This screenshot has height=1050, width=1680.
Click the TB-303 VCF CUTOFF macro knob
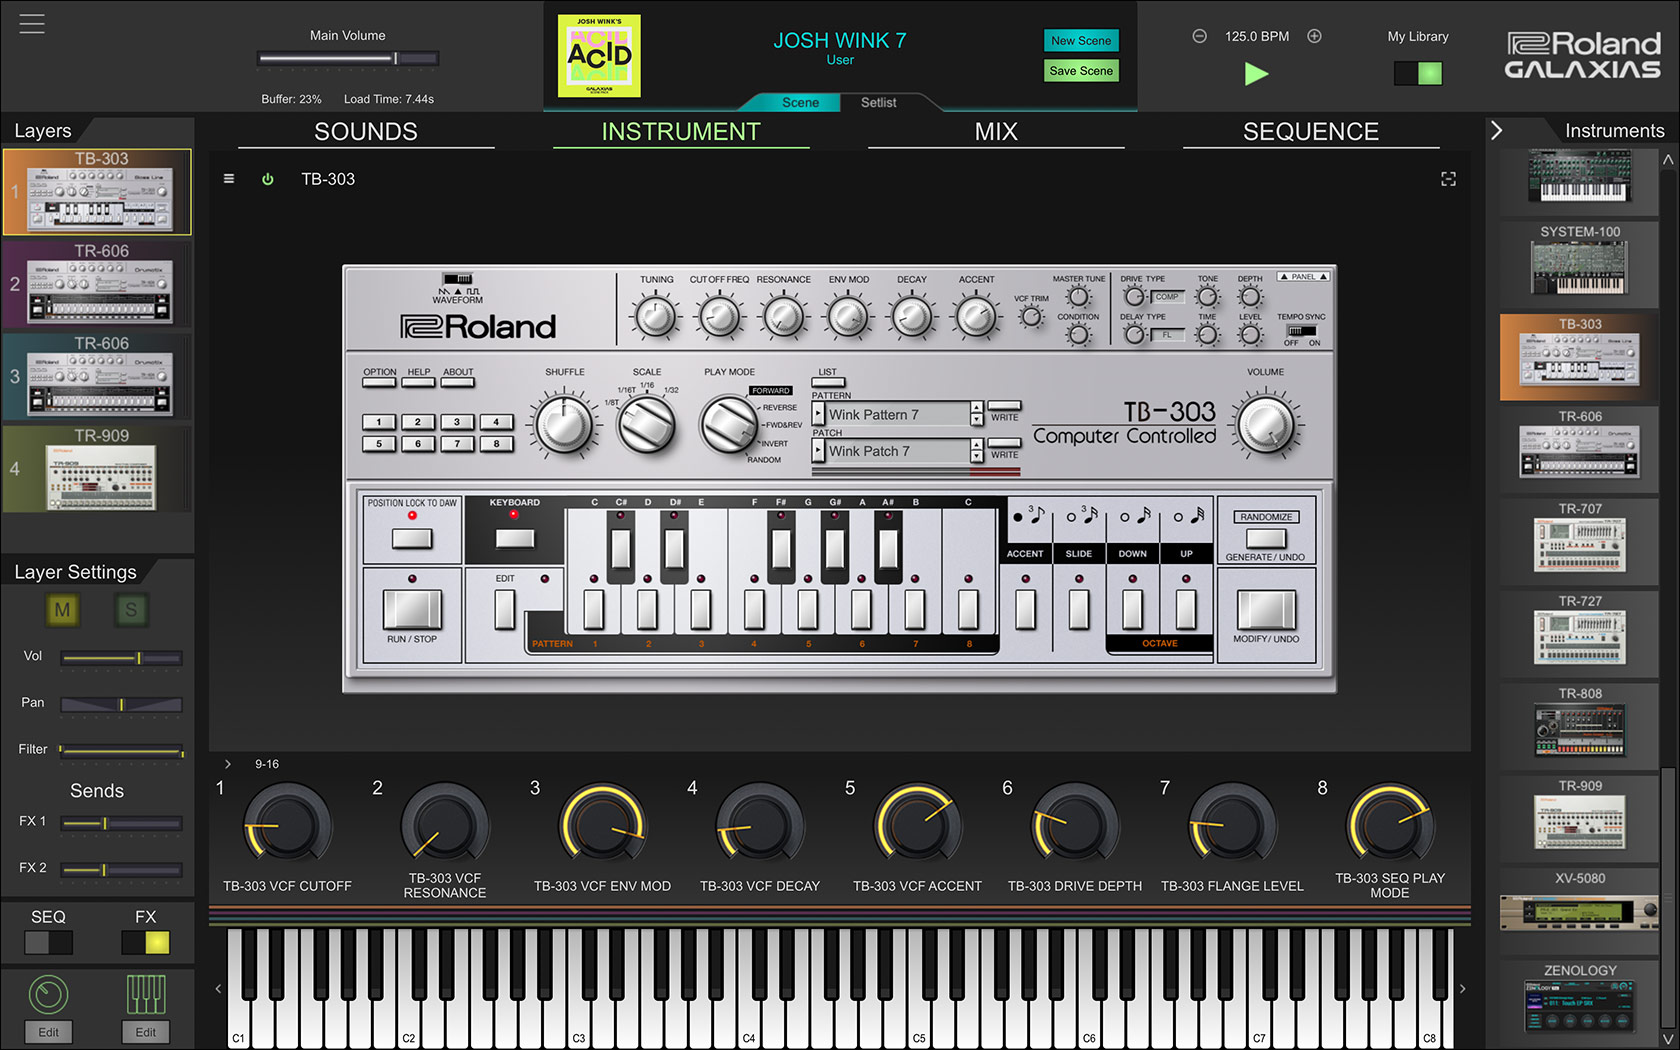click(288, 826)
